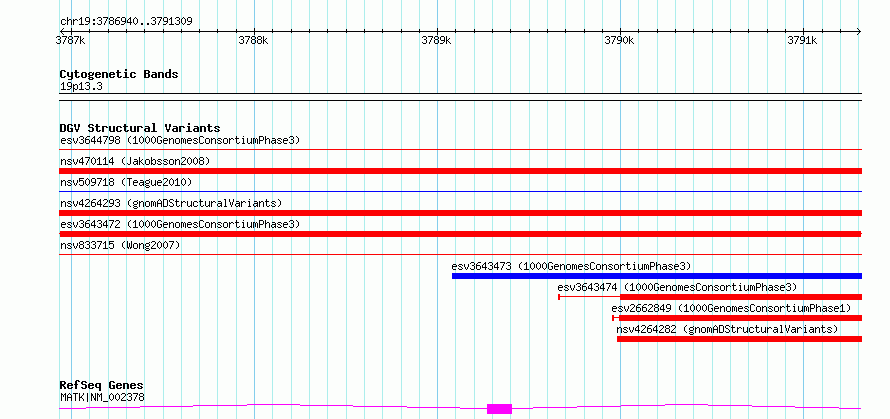The image size is (890, 419).
Task: Click the magenta MATK exon block
Action: [499, 409]
